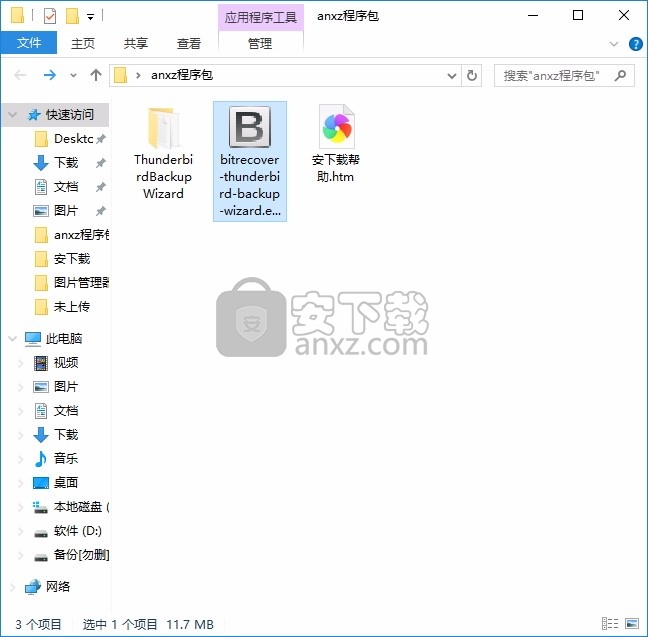Switch to the 主页 ribbon tab
This screenshot has width=648, height=637.
coord(83,43)
